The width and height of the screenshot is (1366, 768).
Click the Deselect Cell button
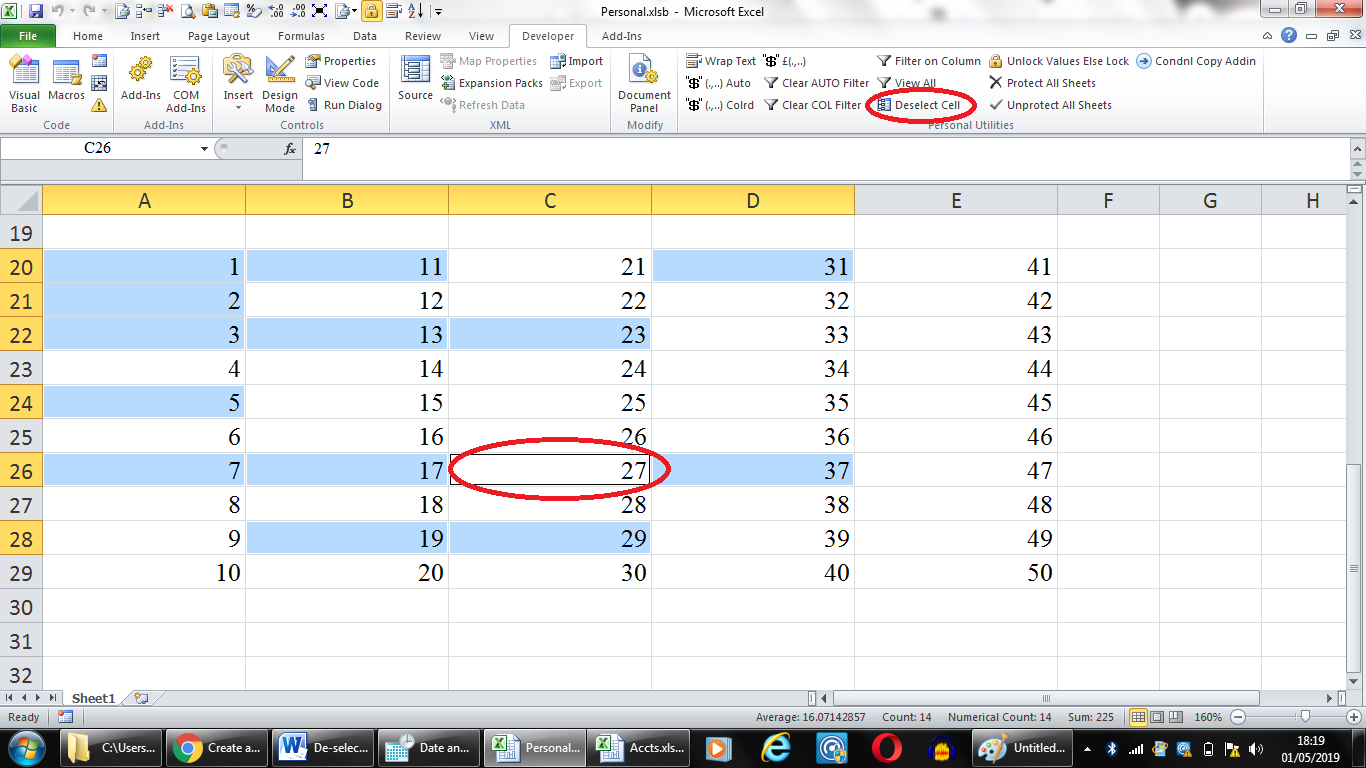918,105
